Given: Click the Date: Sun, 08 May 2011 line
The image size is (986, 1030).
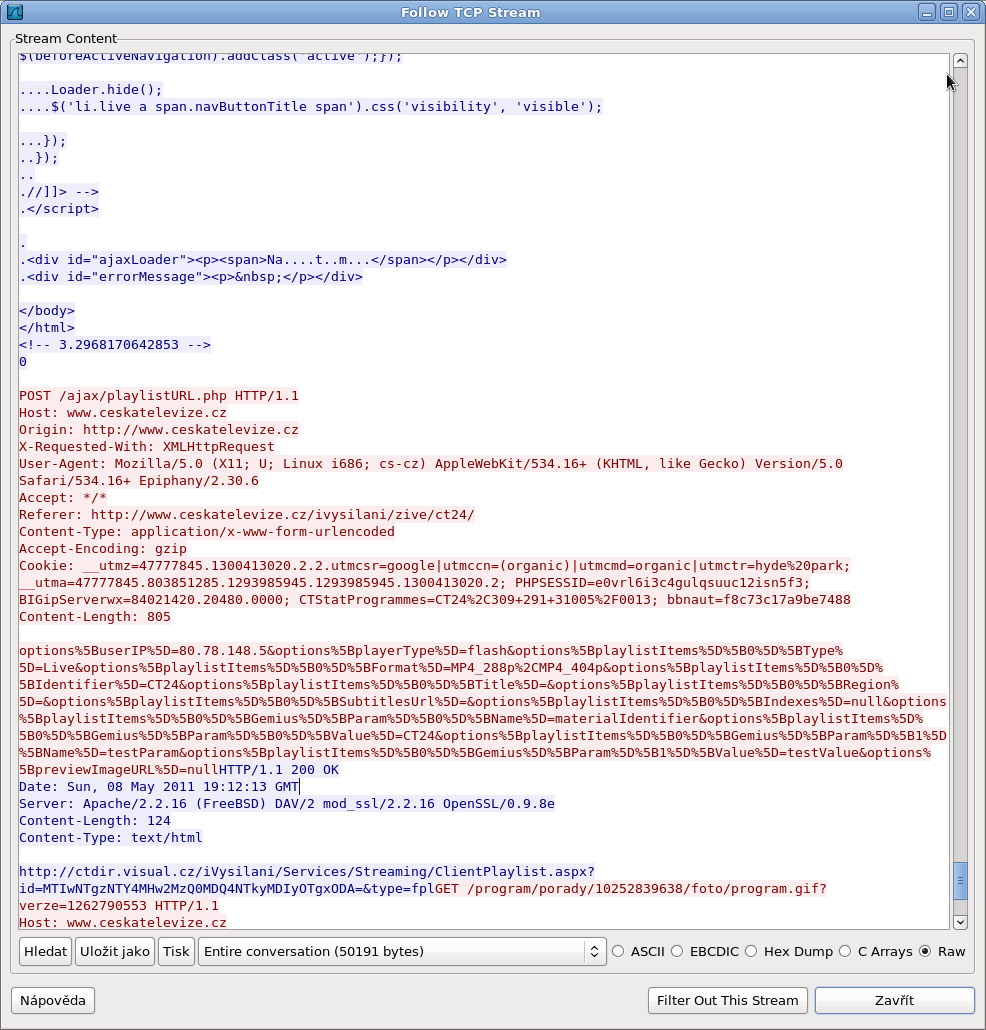Looking at the screenshot, I should [159, 787].
